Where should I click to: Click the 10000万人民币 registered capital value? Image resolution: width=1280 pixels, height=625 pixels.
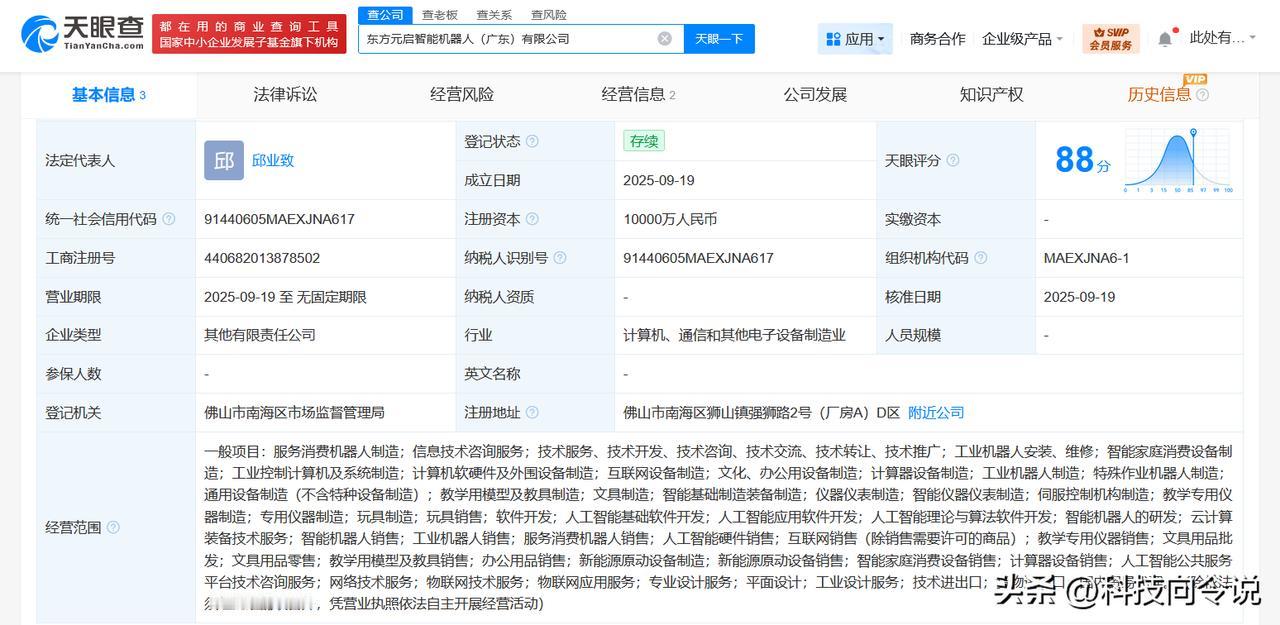click(x=670, y=219)
